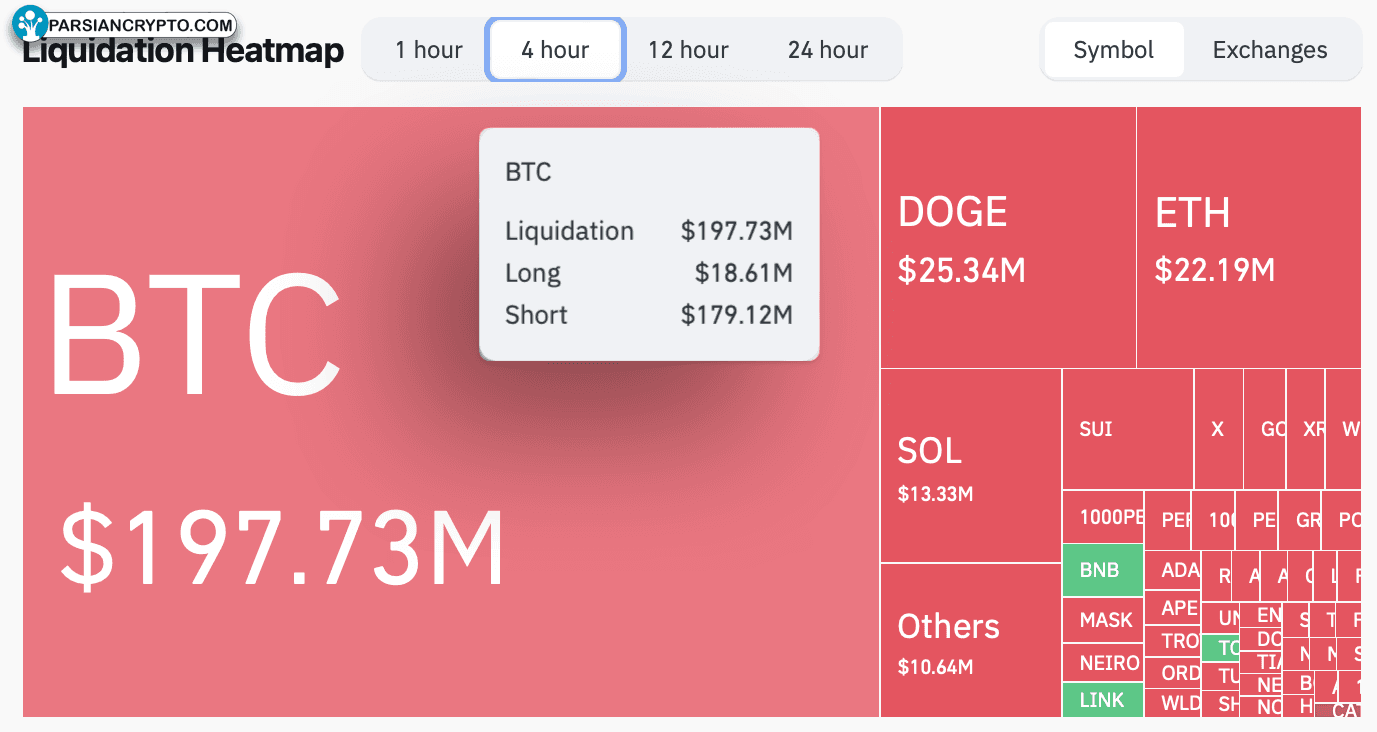1377x732 pixels.
Task: Select the 4 hour timeframe tab
Action: [x=556, y=50]
